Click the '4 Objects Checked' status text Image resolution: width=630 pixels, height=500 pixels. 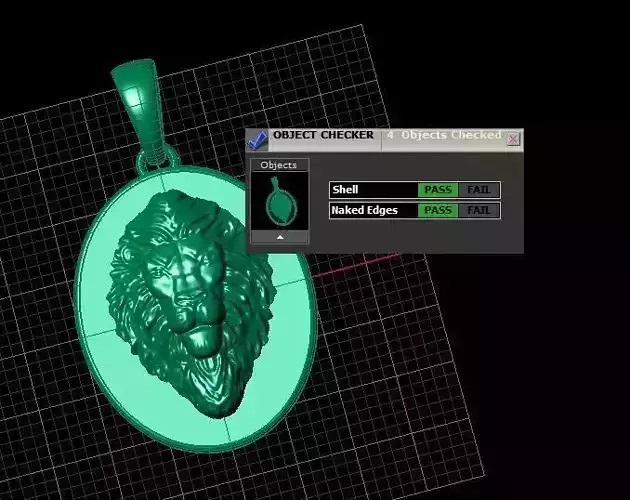tap(444, 135)
